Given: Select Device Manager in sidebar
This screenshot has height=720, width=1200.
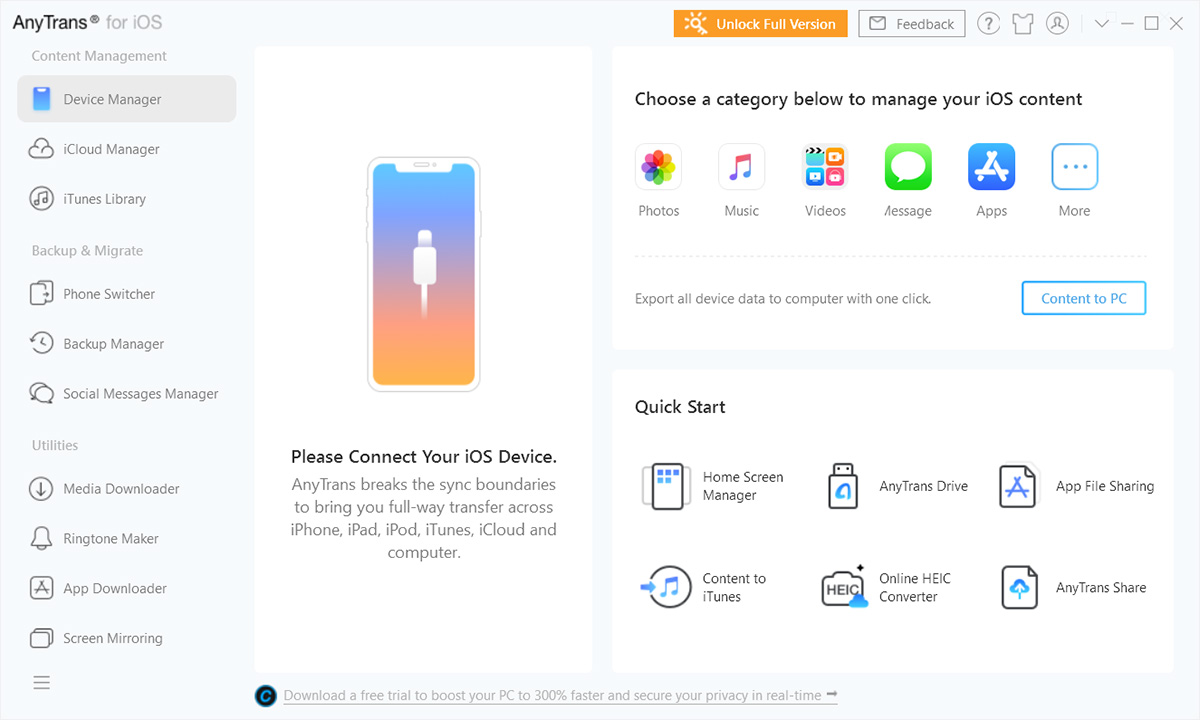Looking at the screenshot, I should pos(127,99).
